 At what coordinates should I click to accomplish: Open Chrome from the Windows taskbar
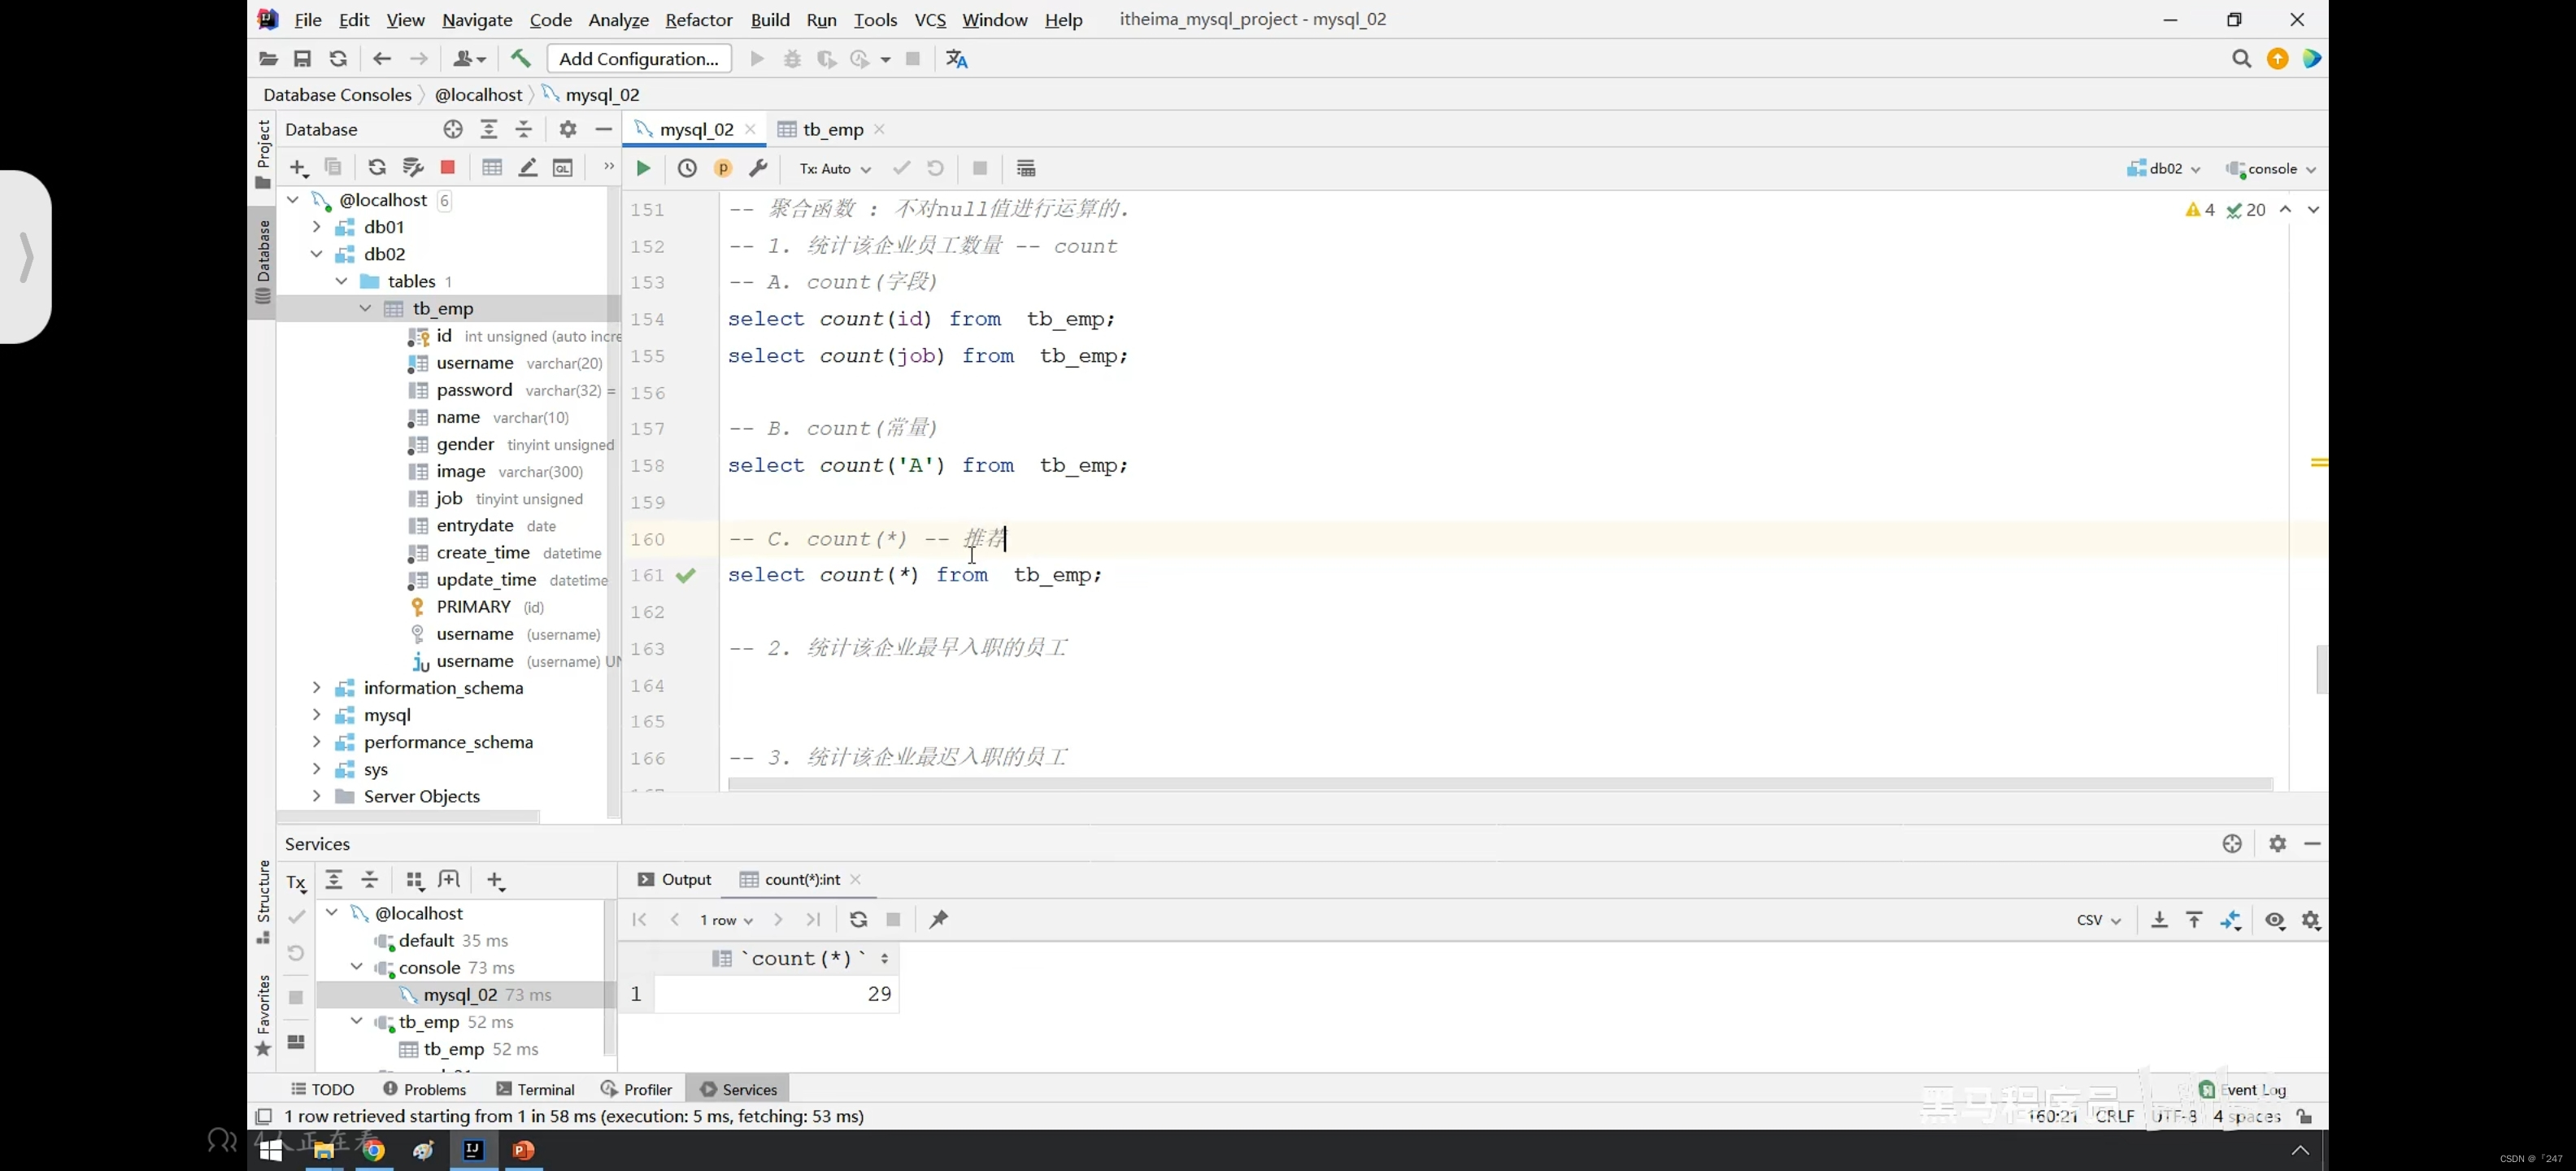[373, 1150]
